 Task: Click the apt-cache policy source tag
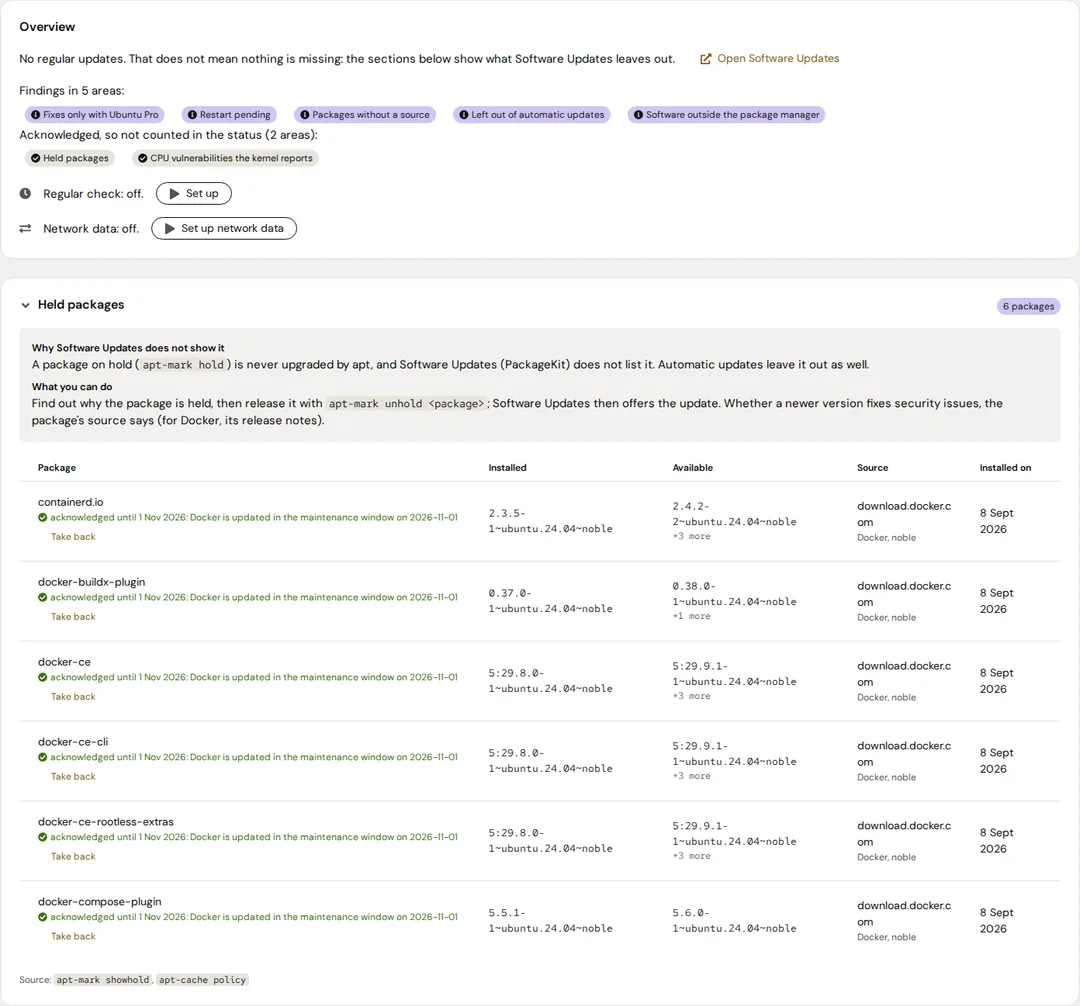pos(202,980)
